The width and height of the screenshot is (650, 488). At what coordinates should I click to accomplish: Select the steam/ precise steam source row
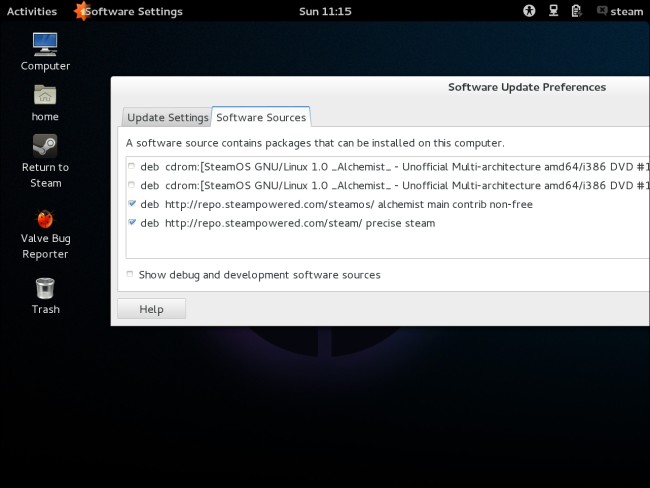click(388, 223)
